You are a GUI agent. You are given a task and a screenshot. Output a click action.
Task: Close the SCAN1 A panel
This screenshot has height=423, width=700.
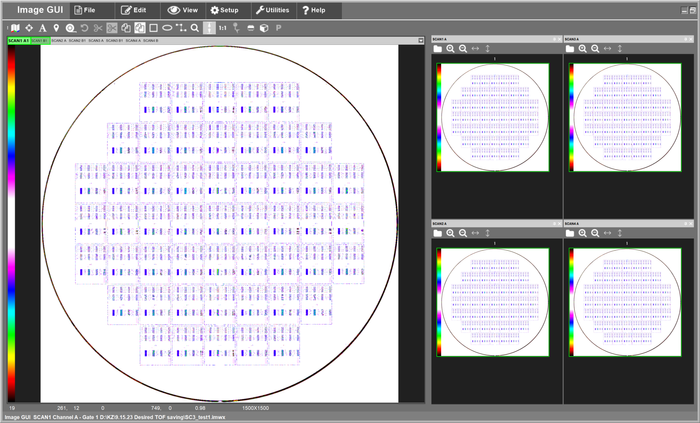tap(560, 39)
